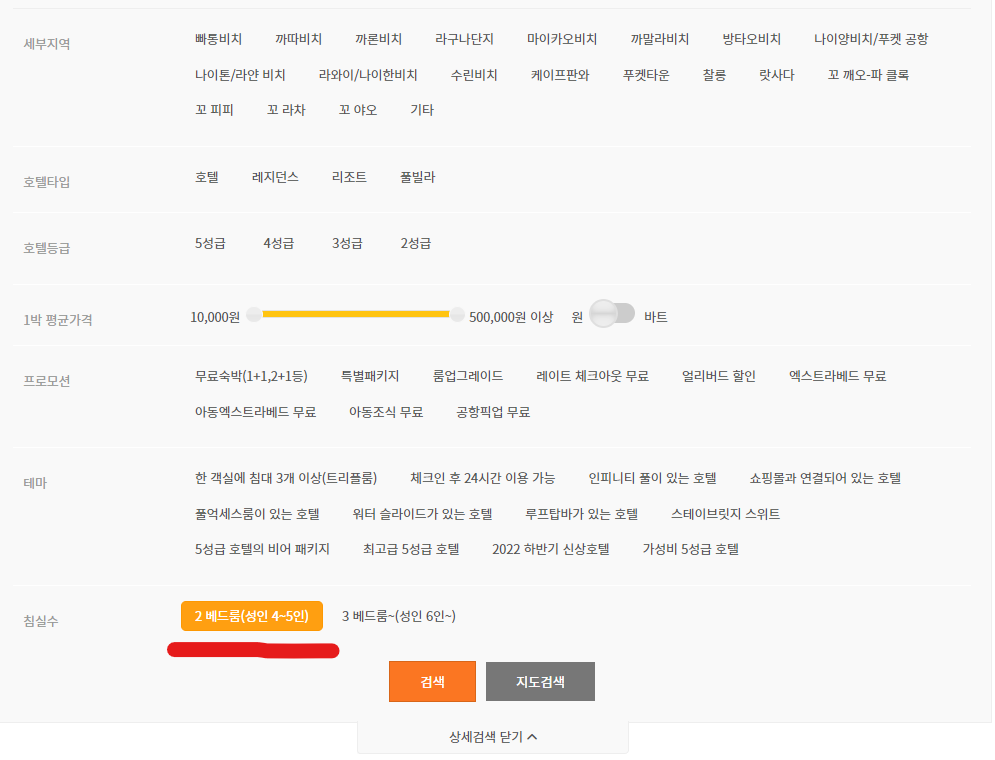Filter hotel type by 레지던스
This screenshot has height=760, width=995.
pos(275,177)
